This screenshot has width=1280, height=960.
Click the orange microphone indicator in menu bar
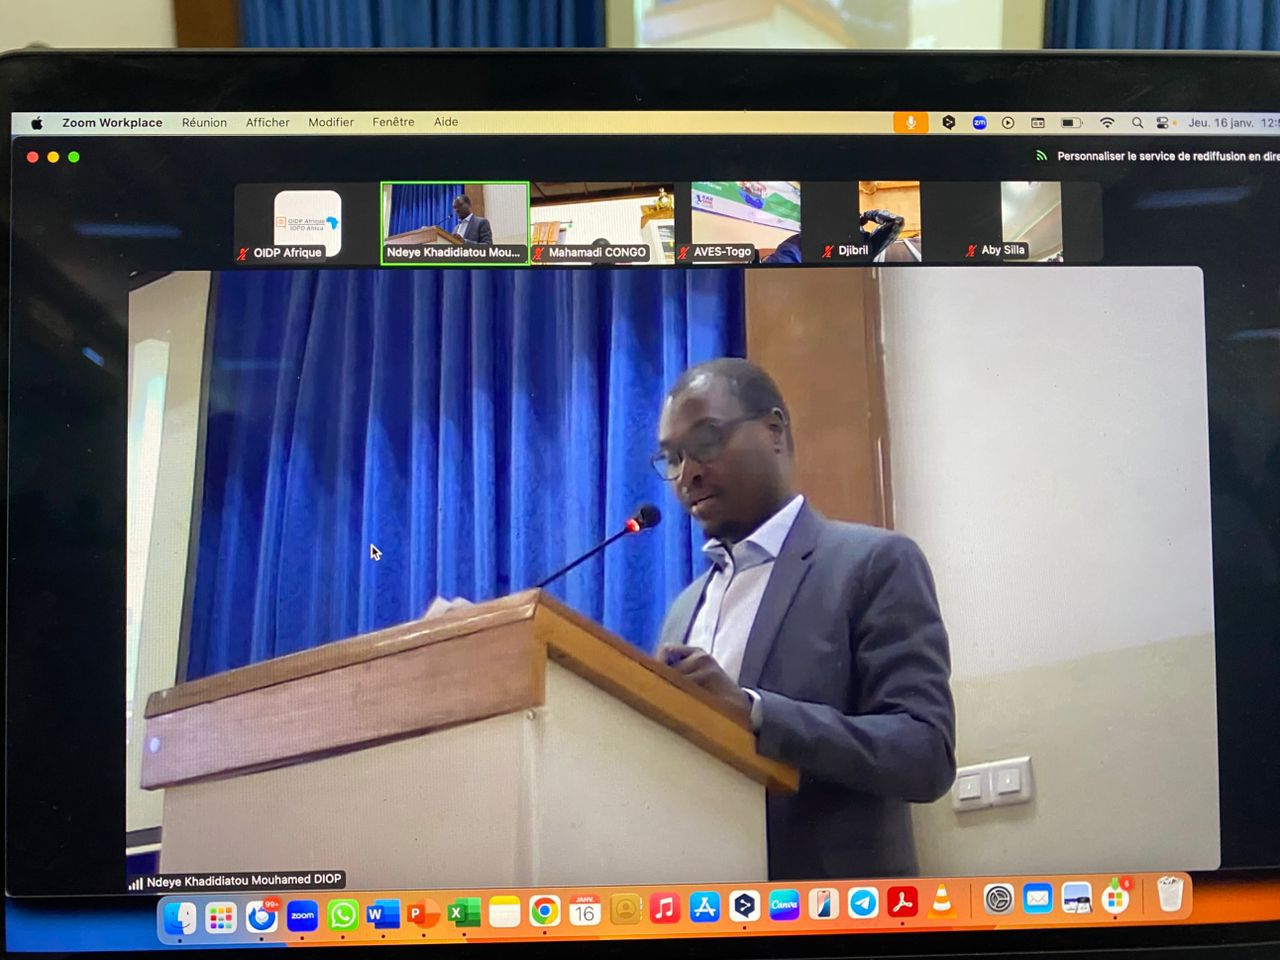coord(910,122)
